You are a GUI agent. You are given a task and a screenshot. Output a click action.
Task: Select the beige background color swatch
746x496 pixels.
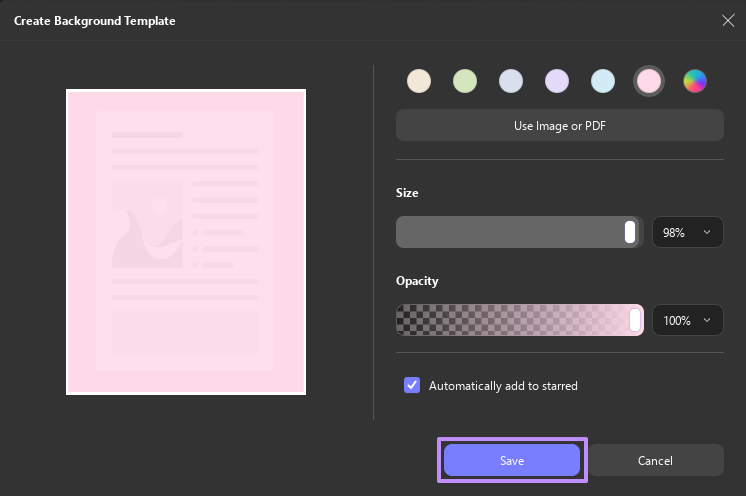point(419,81)
